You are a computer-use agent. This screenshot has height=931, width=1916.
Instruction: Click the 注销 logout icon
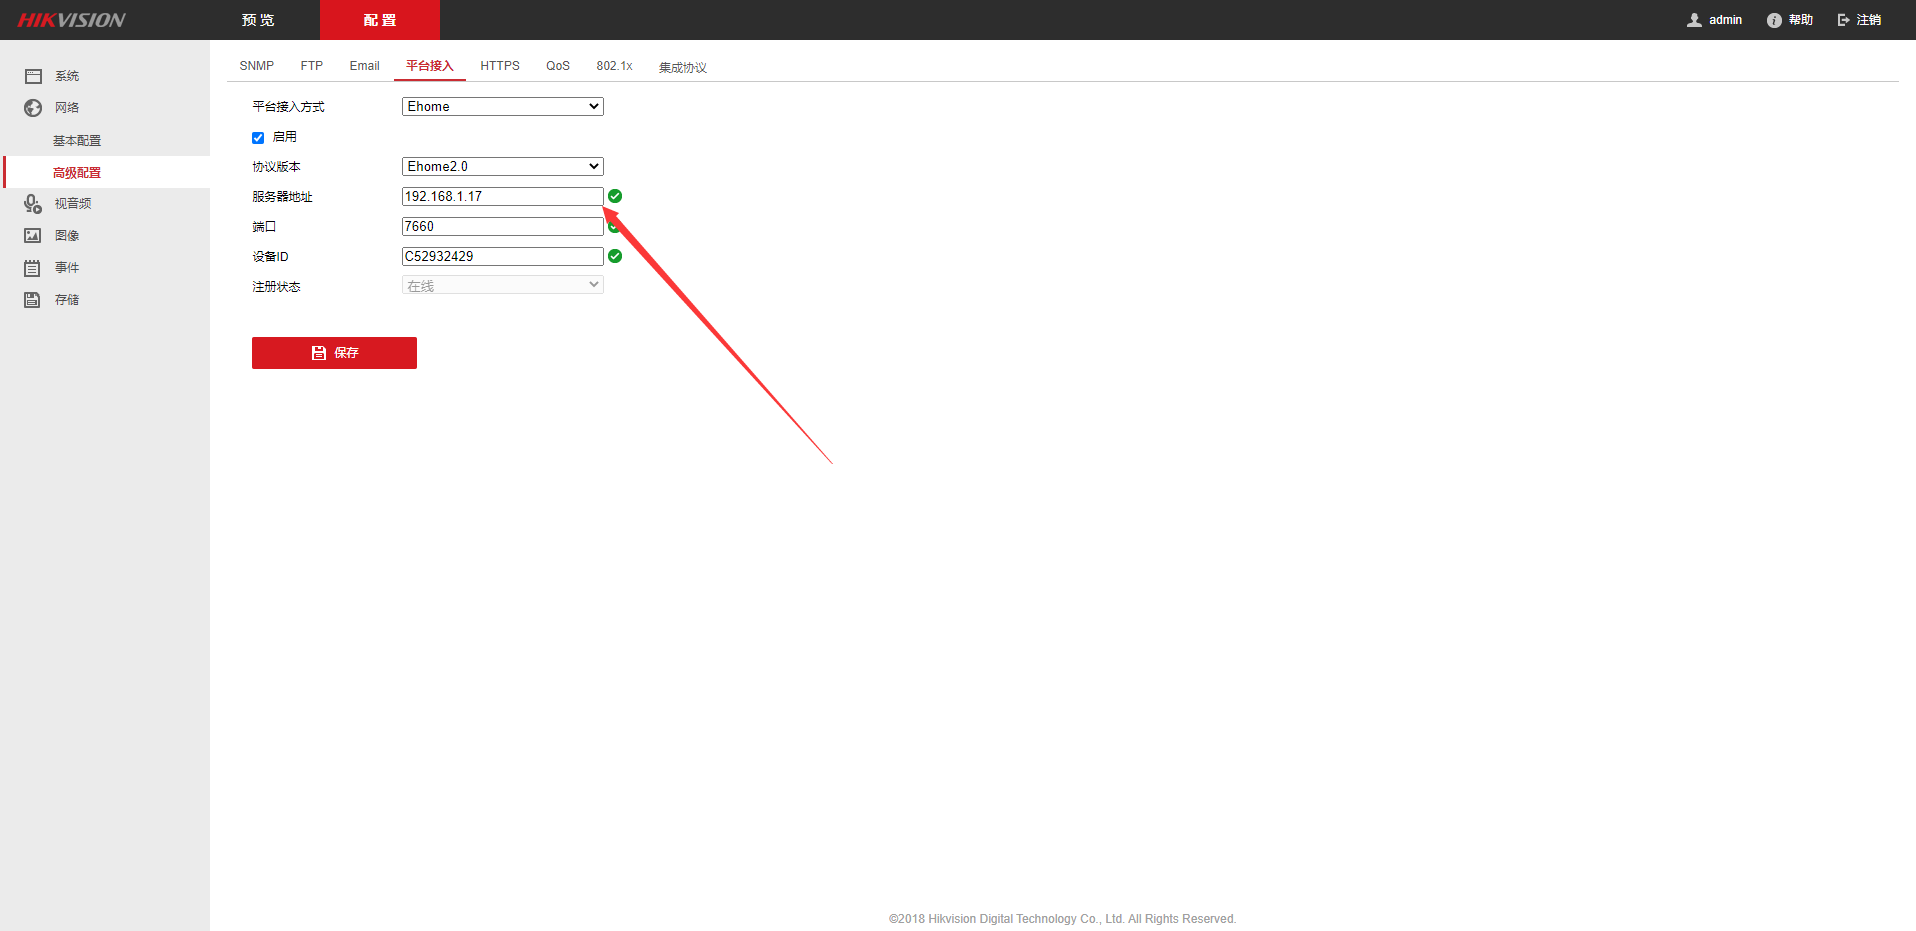tap(1843, 20)
